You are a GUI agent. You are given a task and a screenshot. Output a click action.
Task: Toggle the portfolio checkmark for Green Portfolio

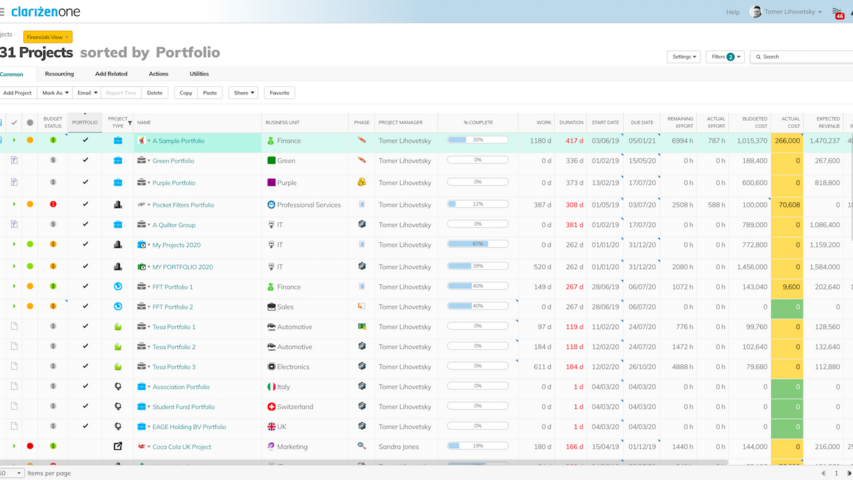tap(85, 160)
